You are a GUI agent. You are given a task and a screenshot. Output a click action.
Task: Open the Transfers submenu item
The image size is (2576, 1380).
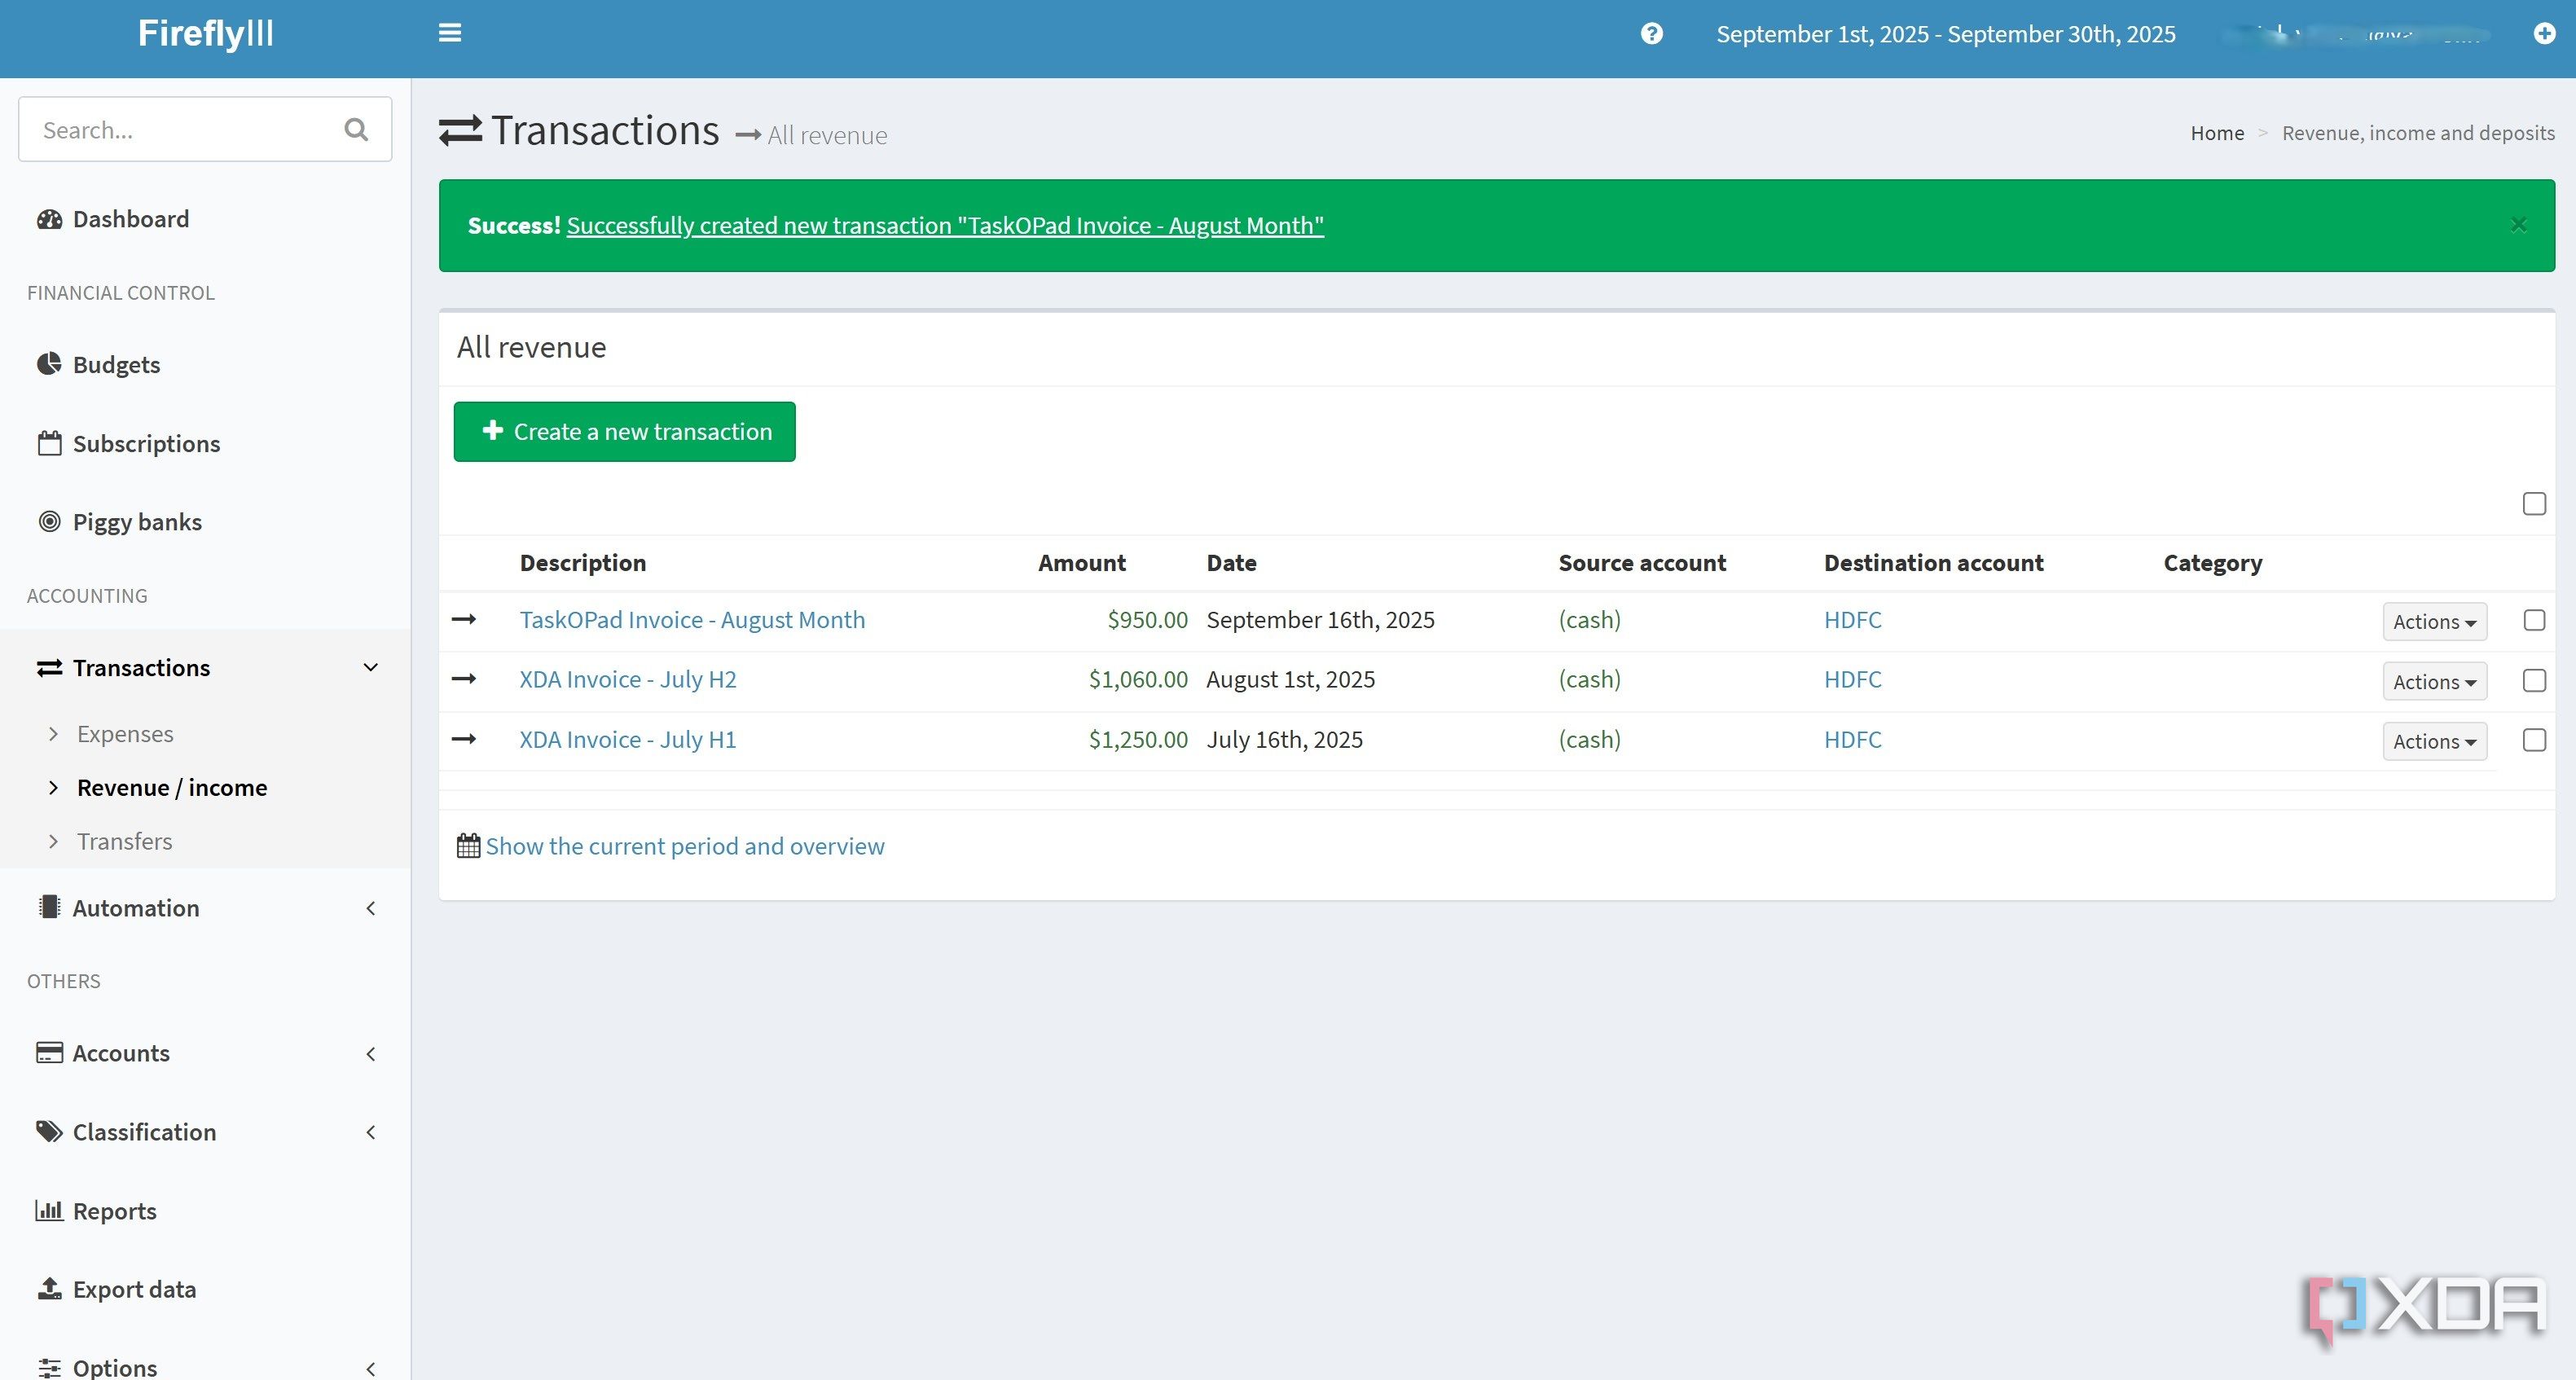tap(125, 842)
